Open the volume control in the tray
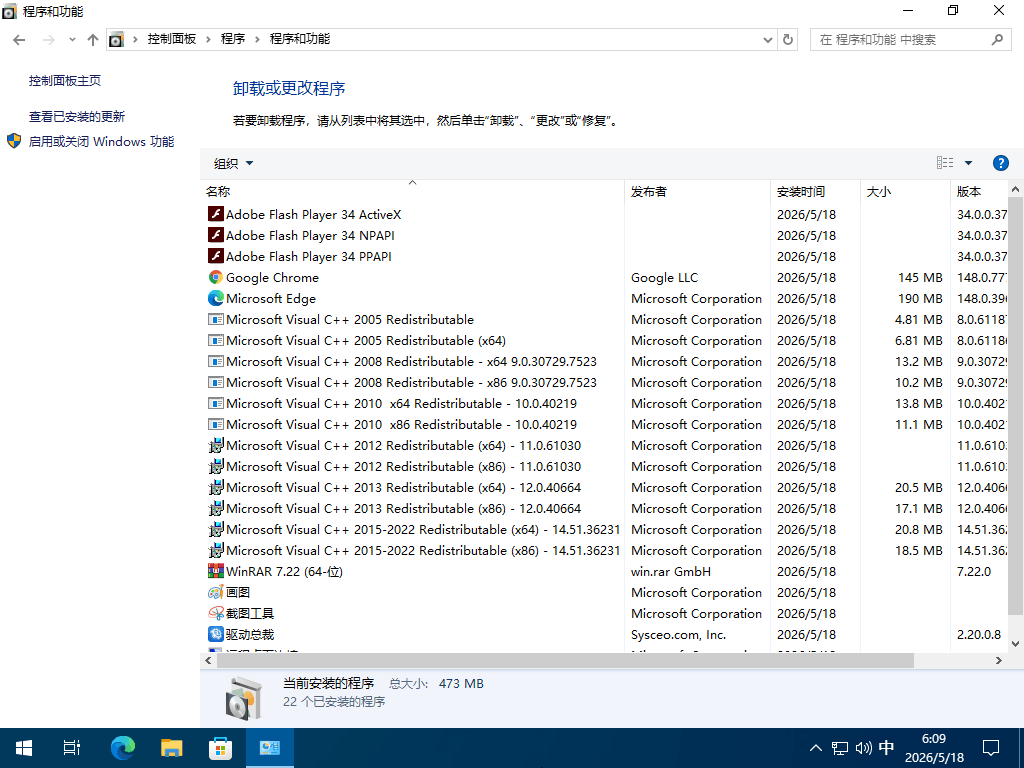Screen dimensions: 1024x768 (863, 748)
